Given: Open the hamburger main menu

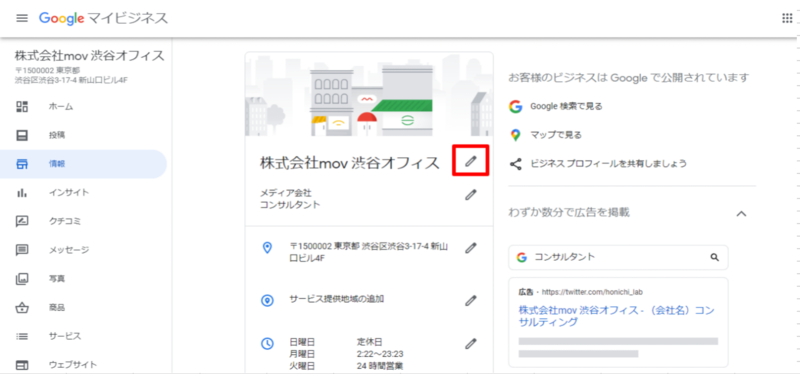Looking at the screenshot, I should pyautogui.click(x=21, y=18).
